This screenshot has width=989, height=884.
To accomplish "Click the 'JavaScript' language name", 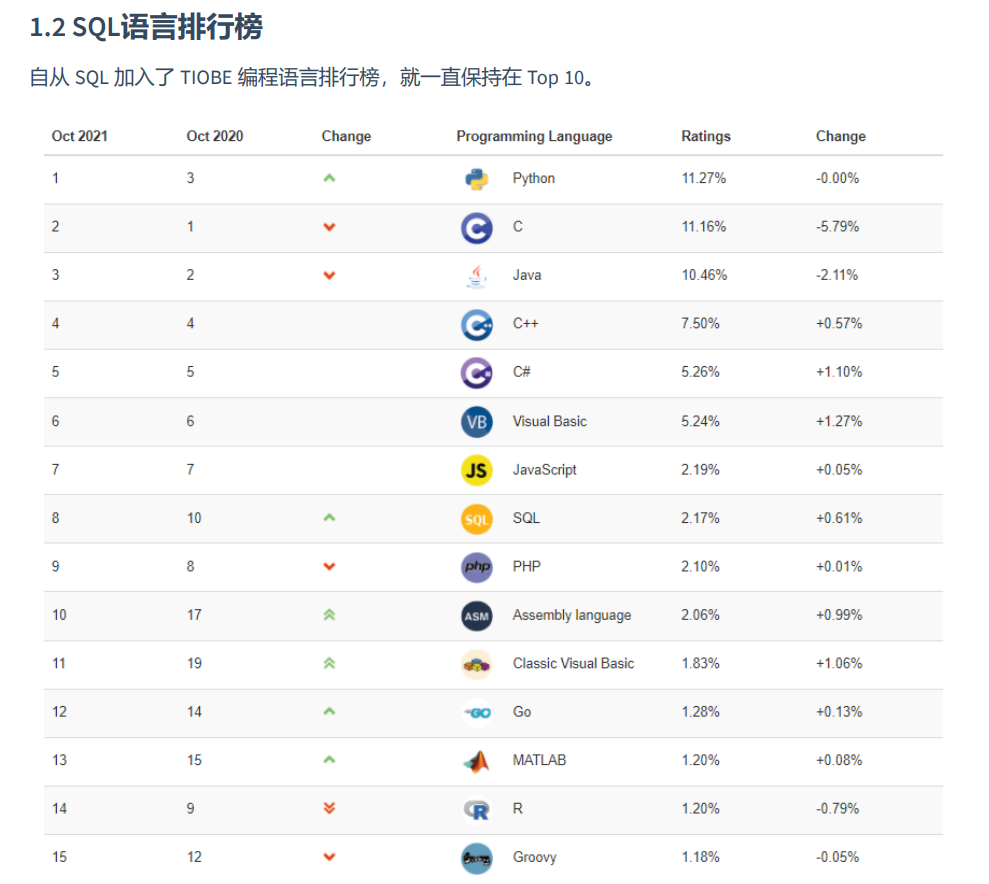I will tap(544, 470).
